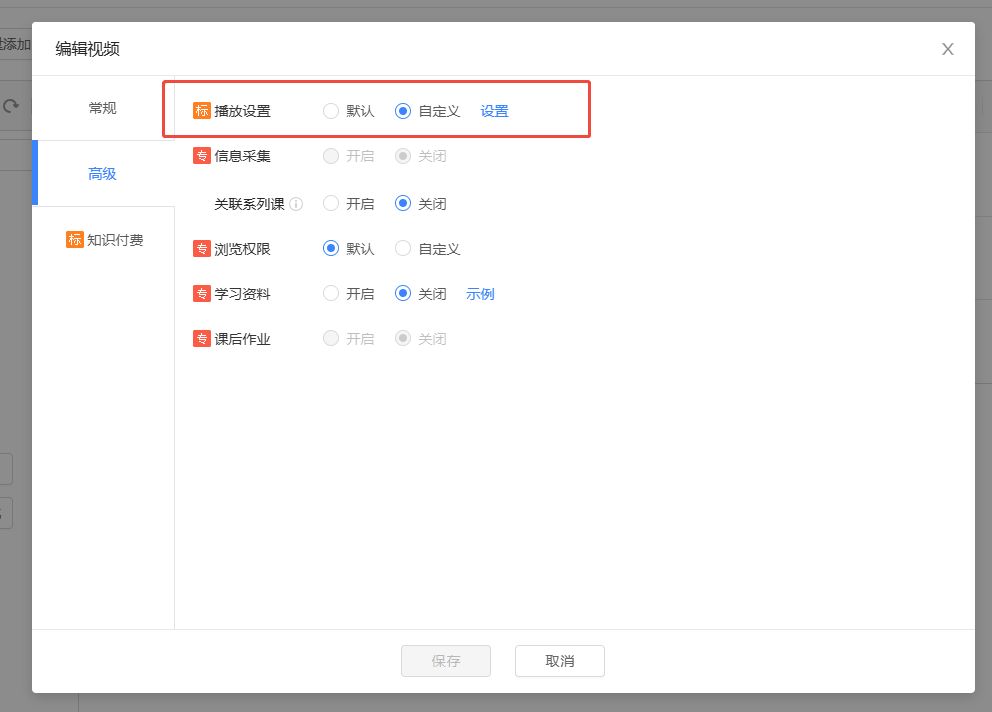Click the info icon next to 关联系列课

point(296,204)
